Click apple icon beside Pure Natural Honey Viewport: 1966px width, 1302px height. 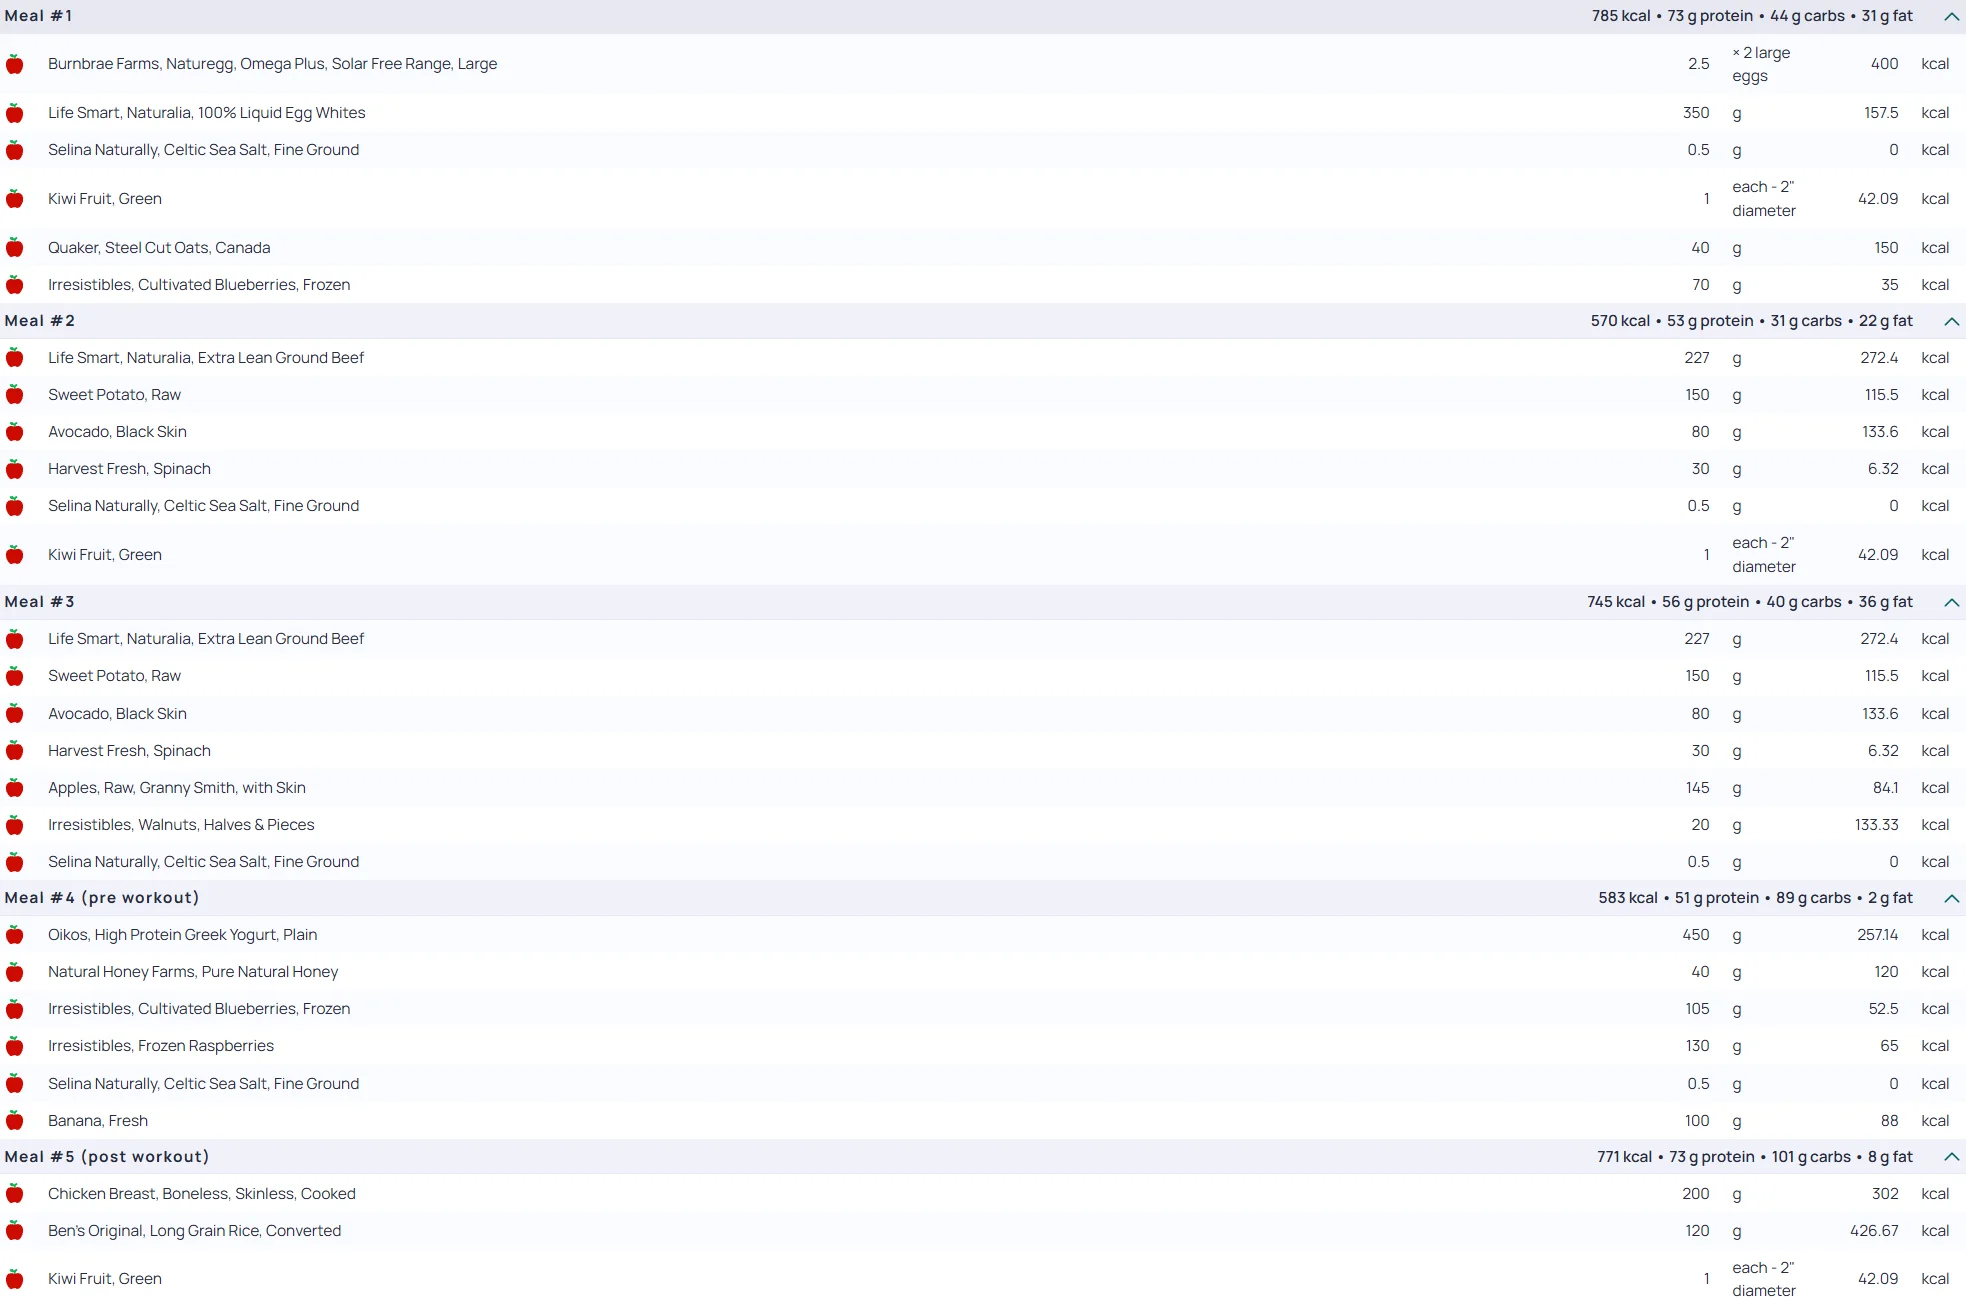(x=15, y=972)
